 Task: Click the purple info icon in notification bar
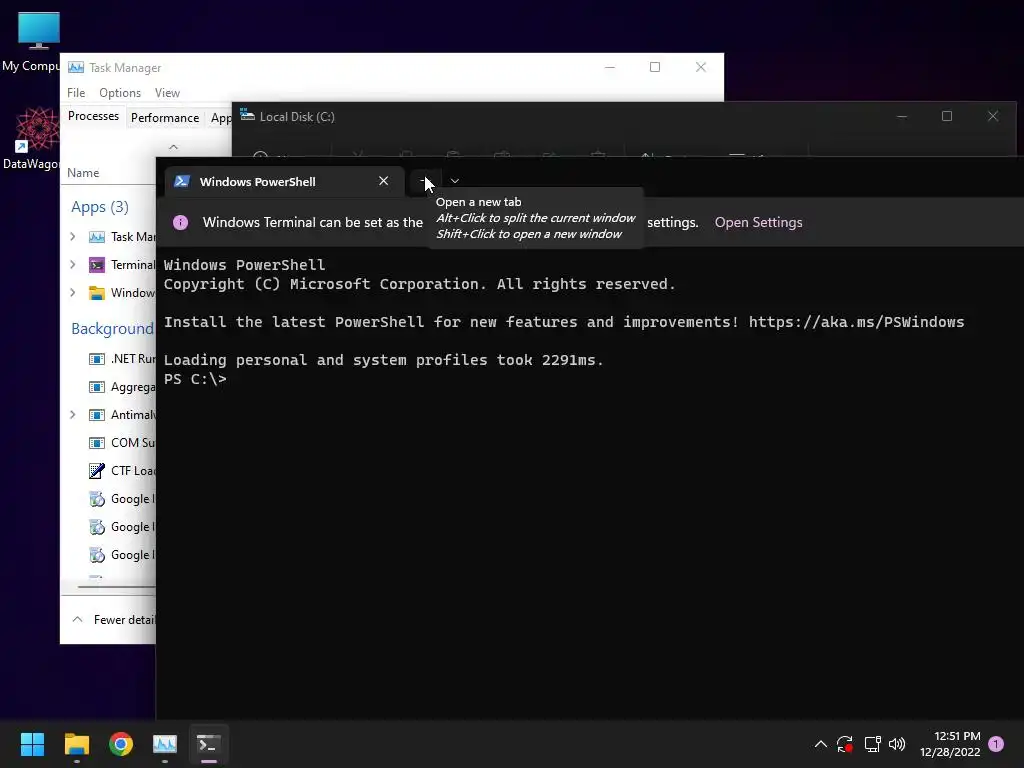click(180, 222)
